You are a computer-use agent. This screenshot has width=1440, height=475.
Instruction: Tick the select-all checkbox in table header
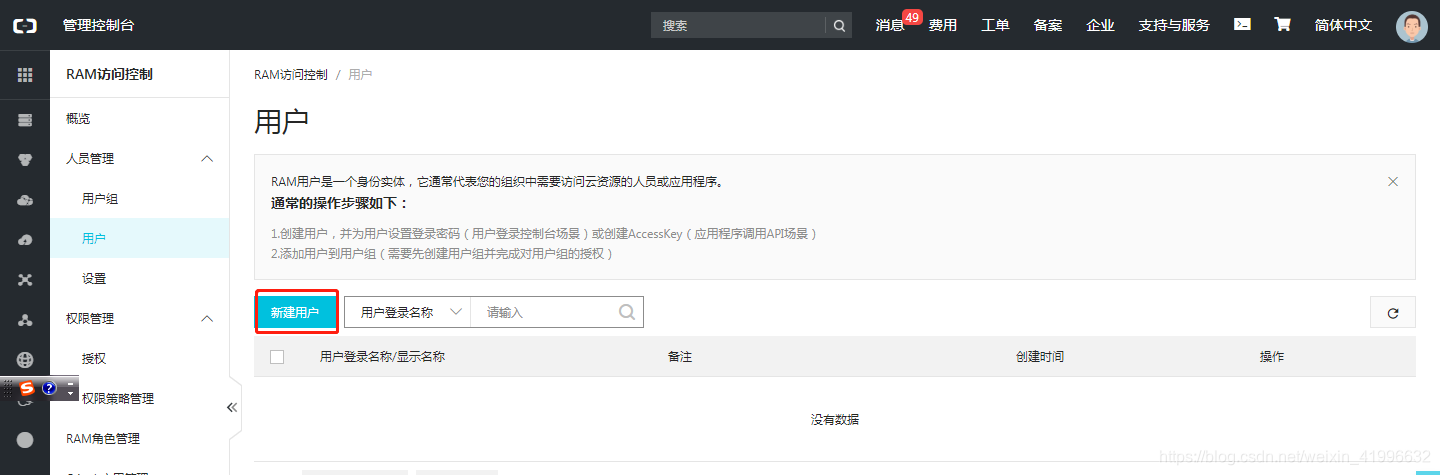[277, 356]
